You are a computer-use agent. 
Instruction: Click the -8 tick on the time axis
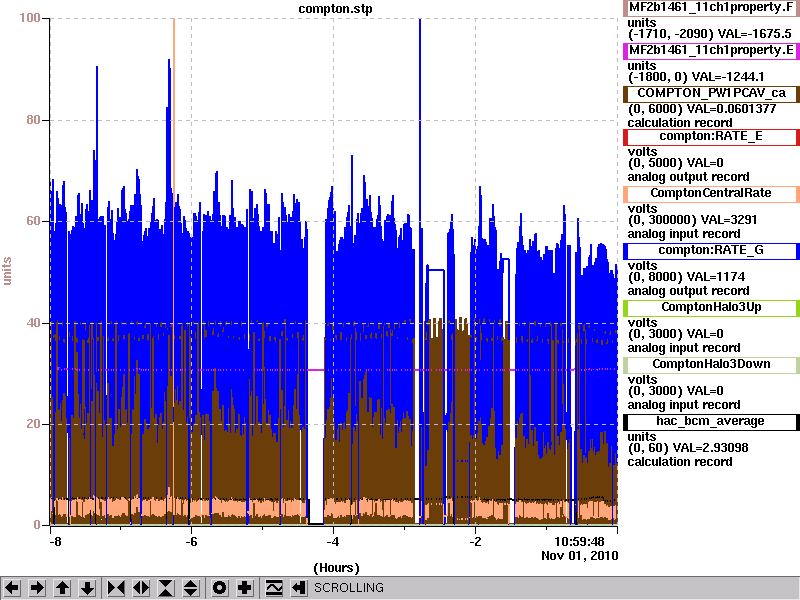[55, 542]
